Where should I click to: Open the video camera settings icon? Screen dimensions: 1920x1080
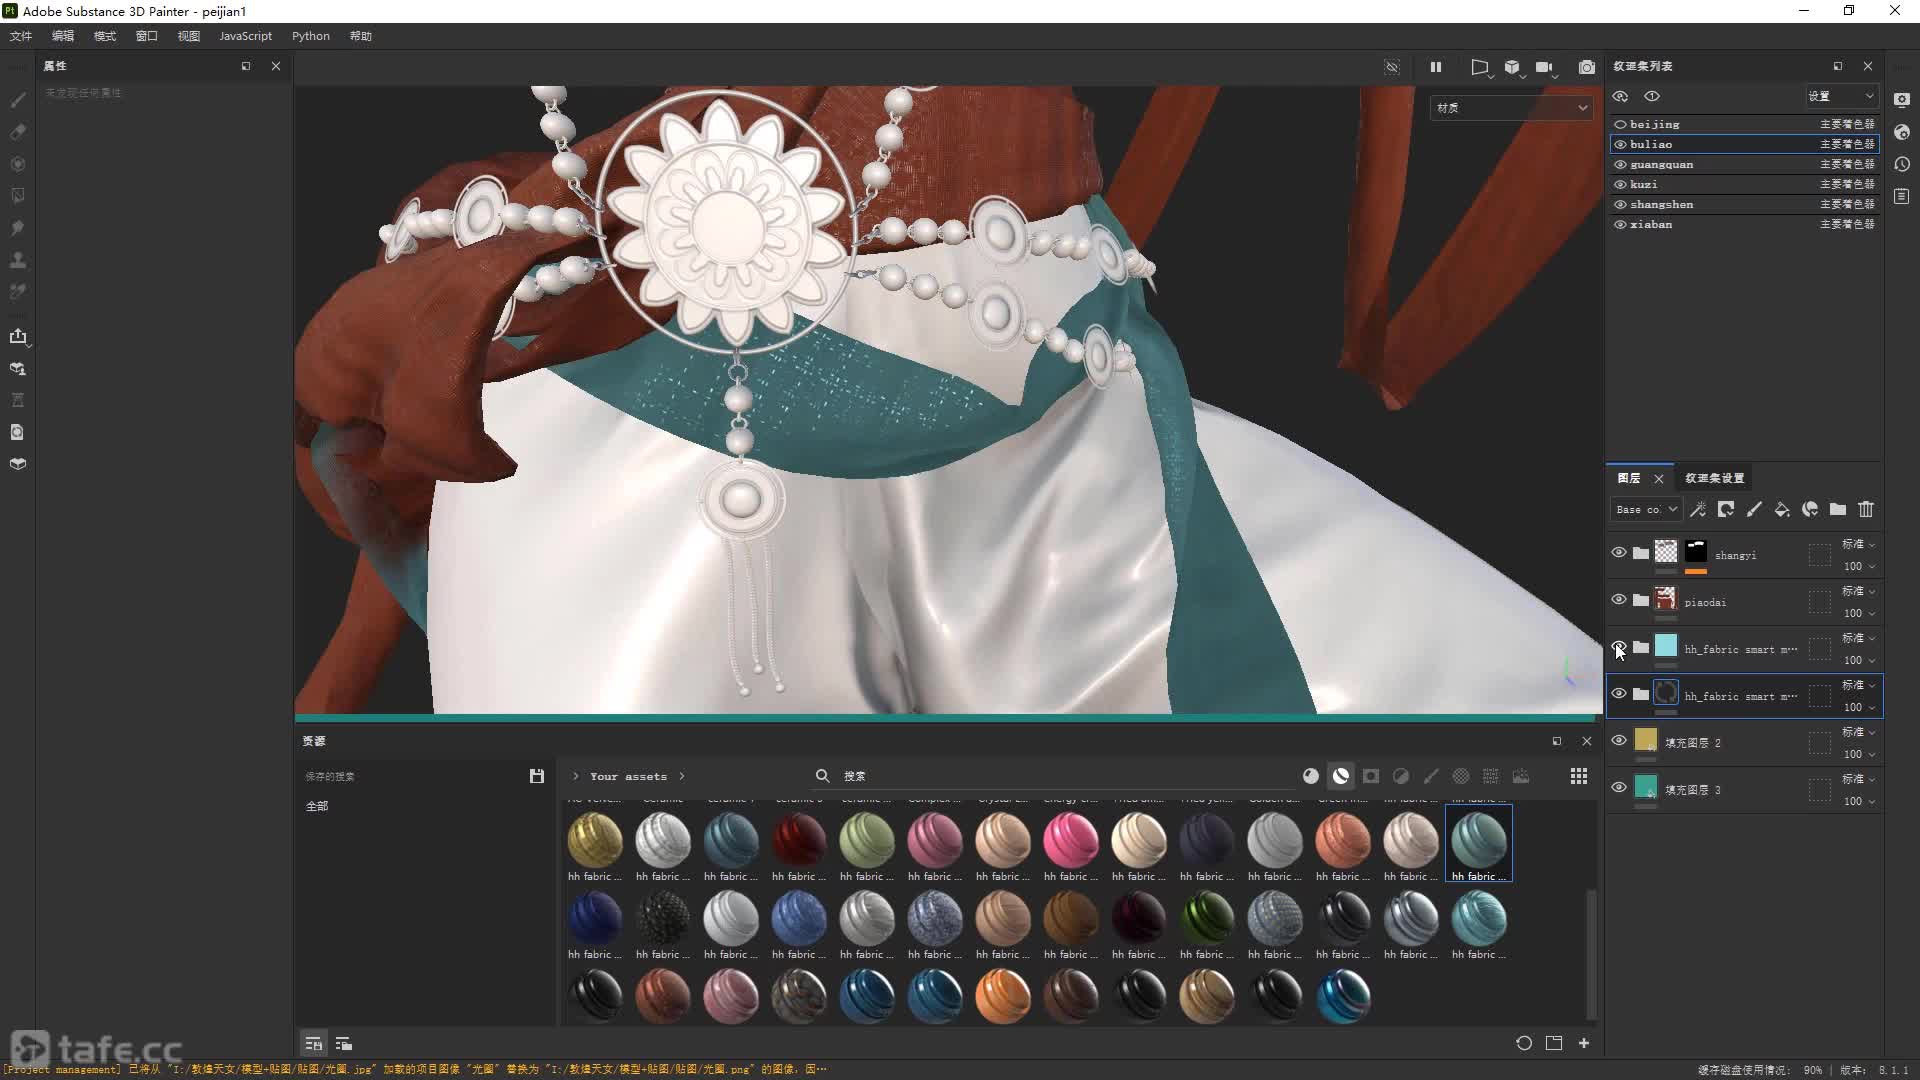coord(1545,67)
